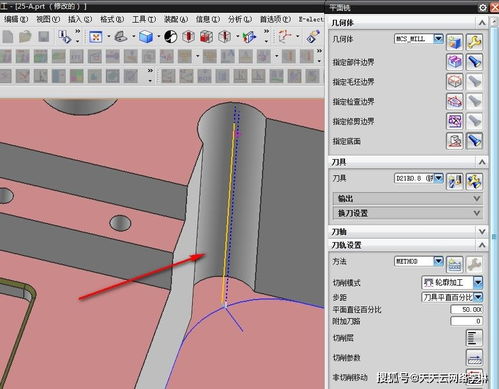Open the 视图 (View) menu
The width and height of the screenshot is (499, 389).
[48, 19]
